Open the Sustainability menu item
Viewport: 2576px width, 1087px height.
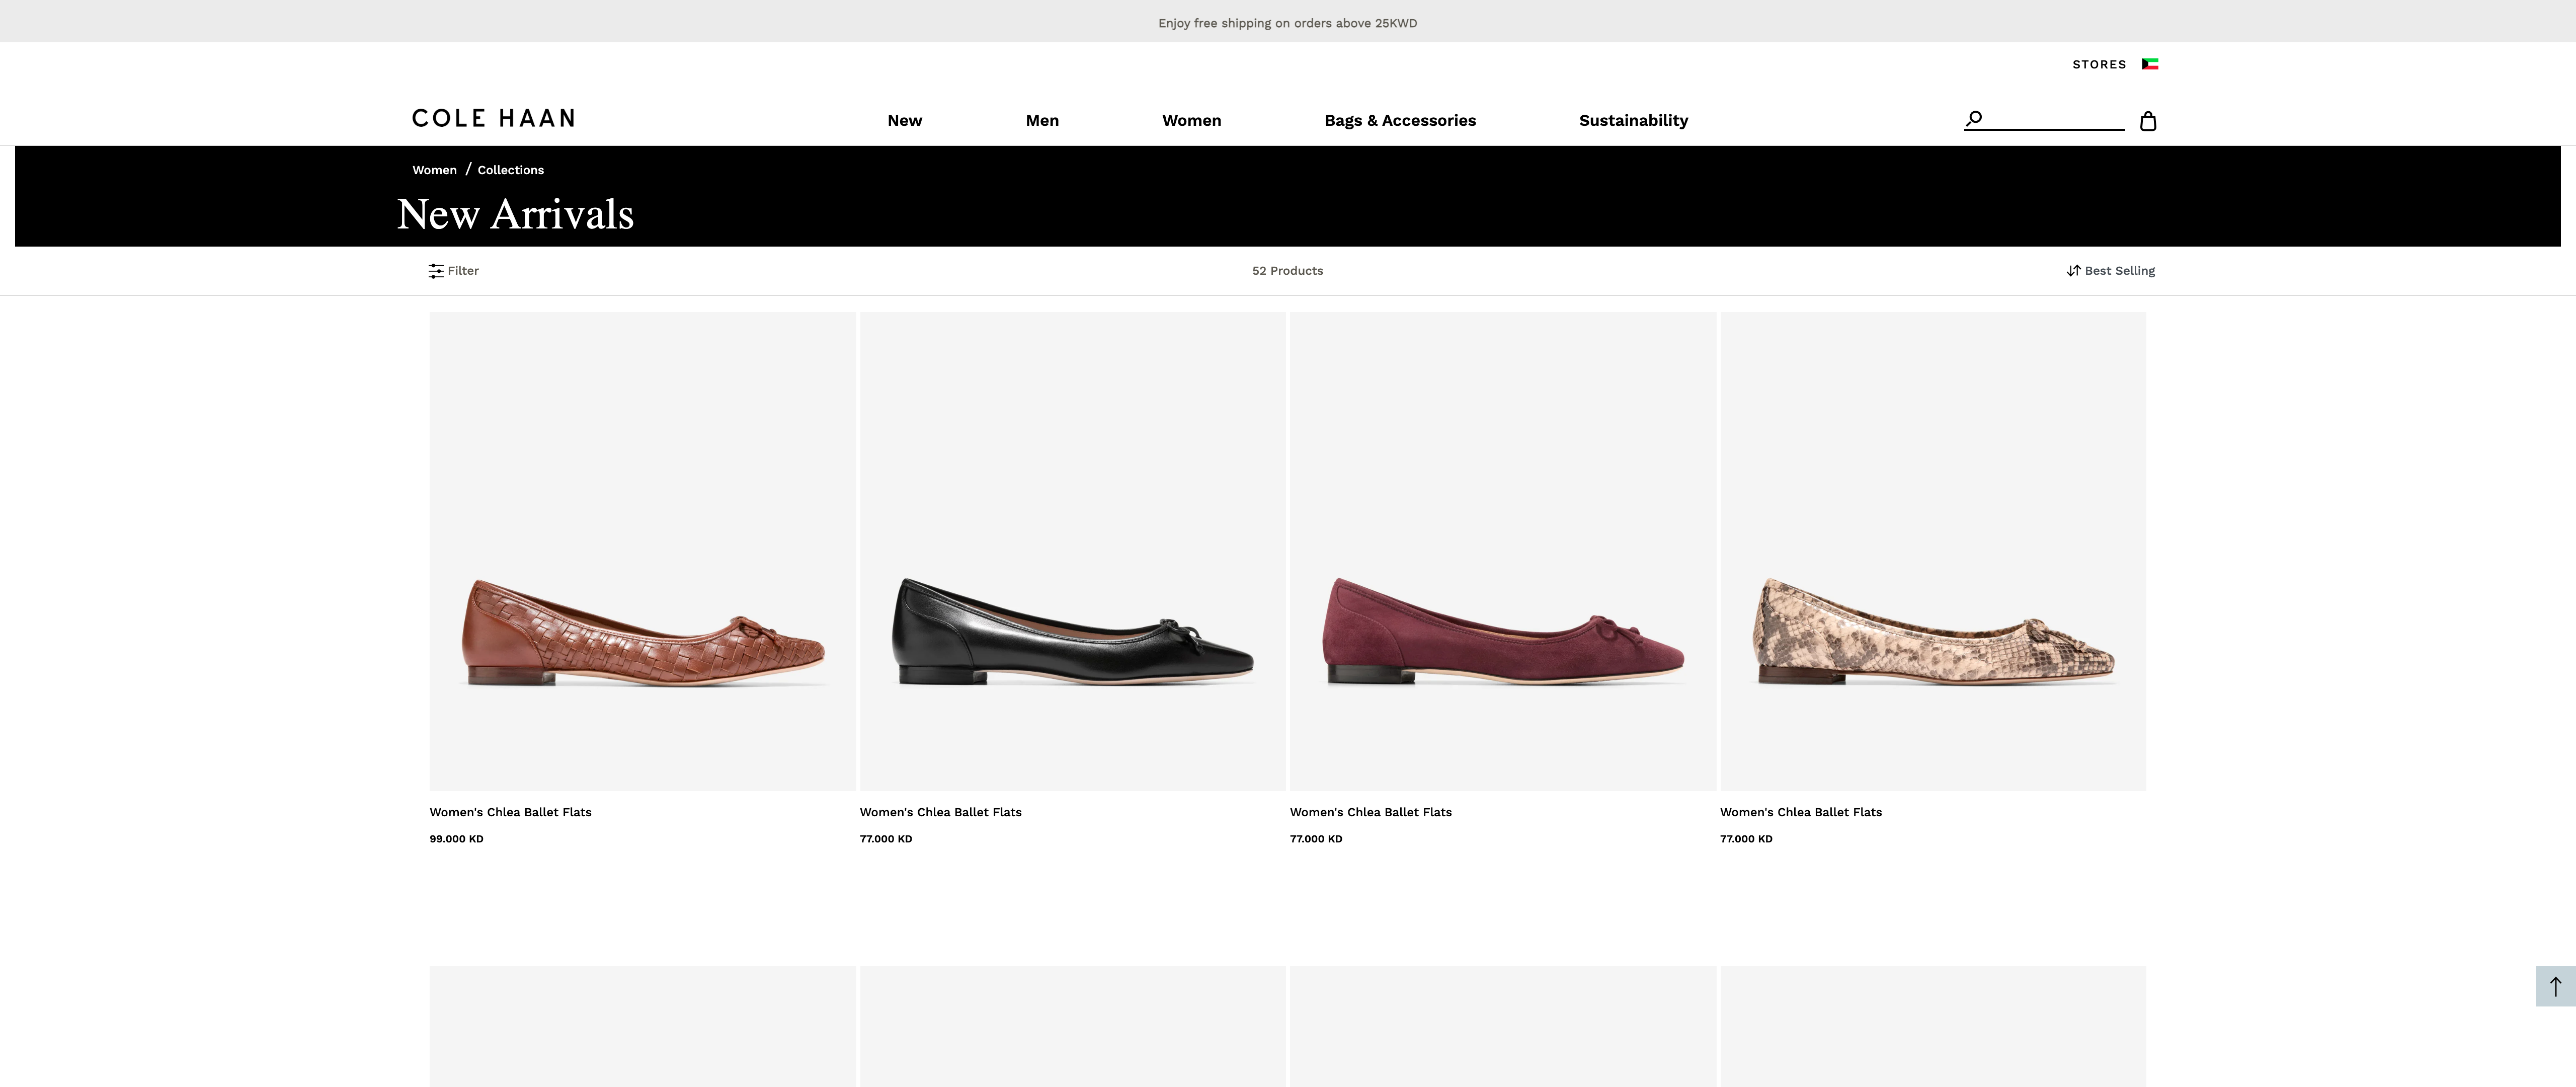click(1632, 120)
